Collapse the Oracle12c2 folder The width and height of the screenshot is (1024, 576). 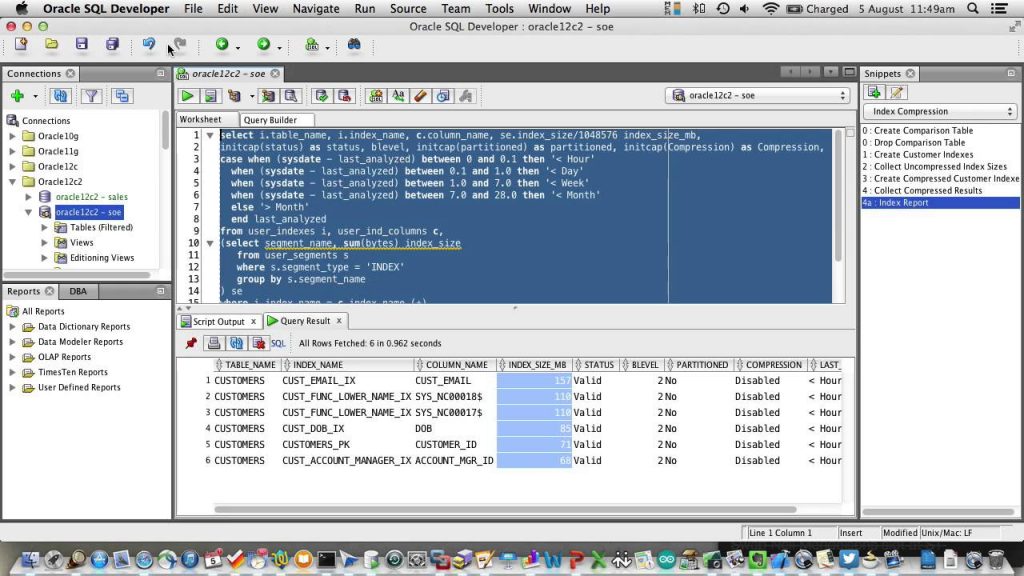12,182
